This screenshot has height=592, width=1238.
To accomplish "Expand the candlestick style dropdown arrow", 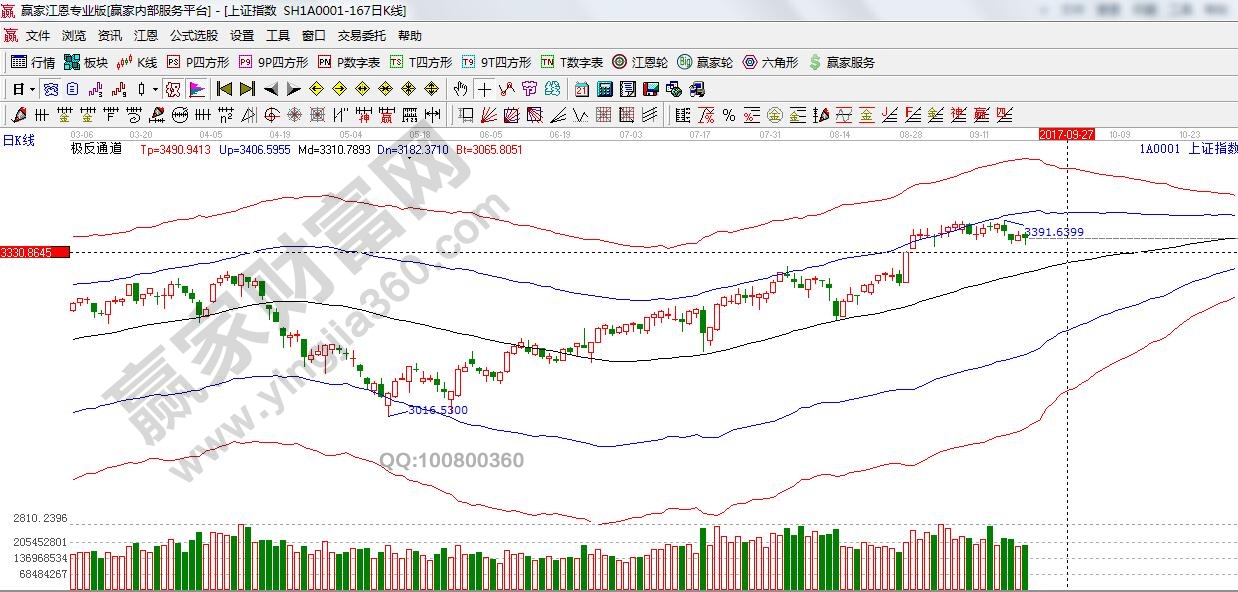I will [155, 89].
